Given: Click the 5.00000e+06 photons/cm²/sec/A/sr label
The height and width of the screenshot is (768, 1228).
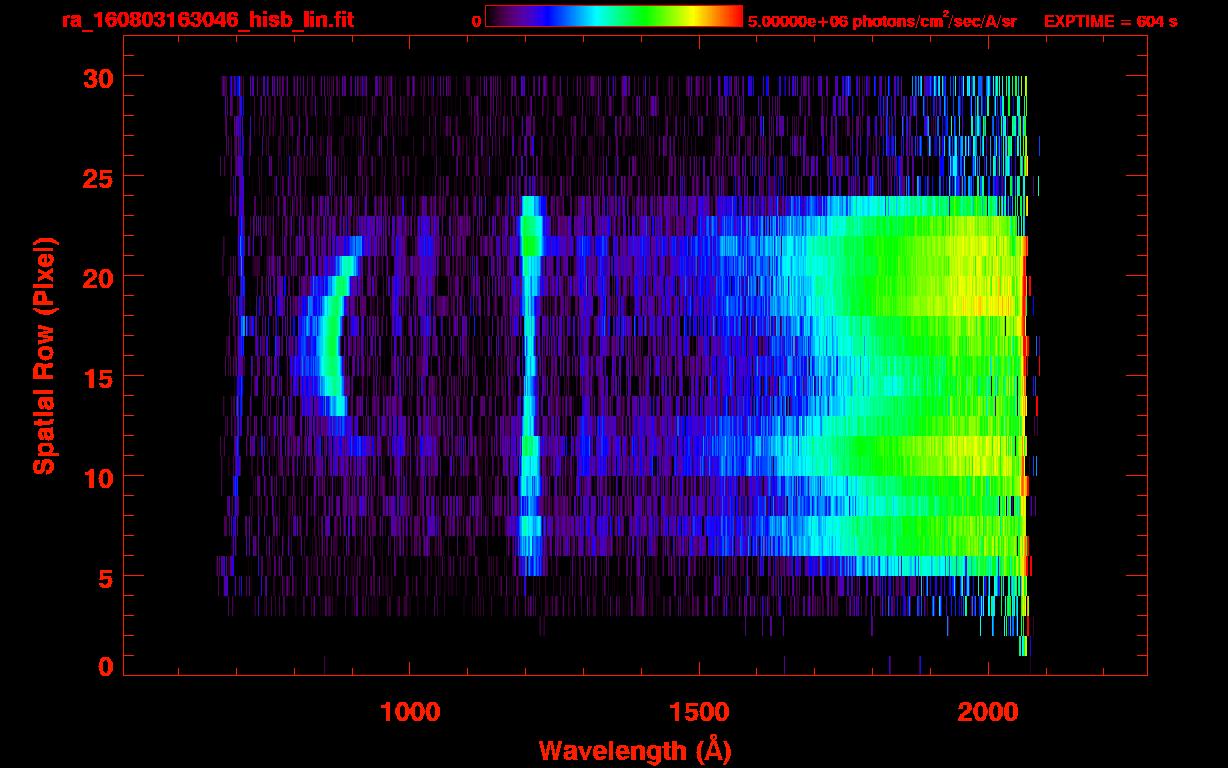Looking at the screenshot, I should (x=882, y=20).
